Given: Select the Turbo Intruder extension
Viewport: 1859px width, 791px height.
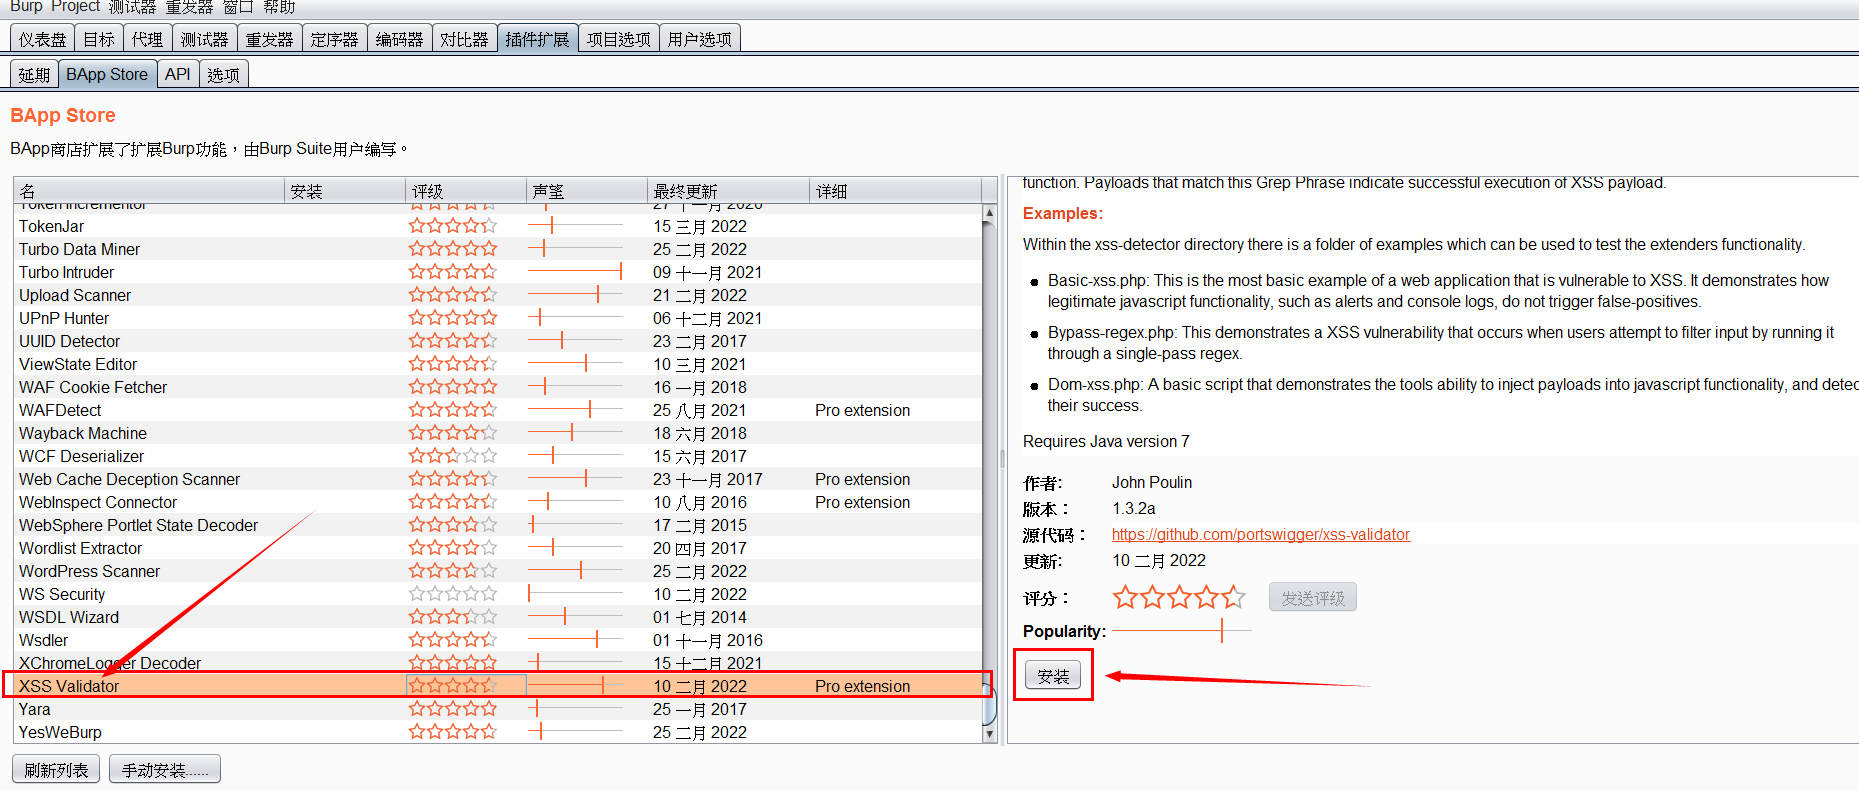Looking at the screenshot, I should click(x=498, y=272).
